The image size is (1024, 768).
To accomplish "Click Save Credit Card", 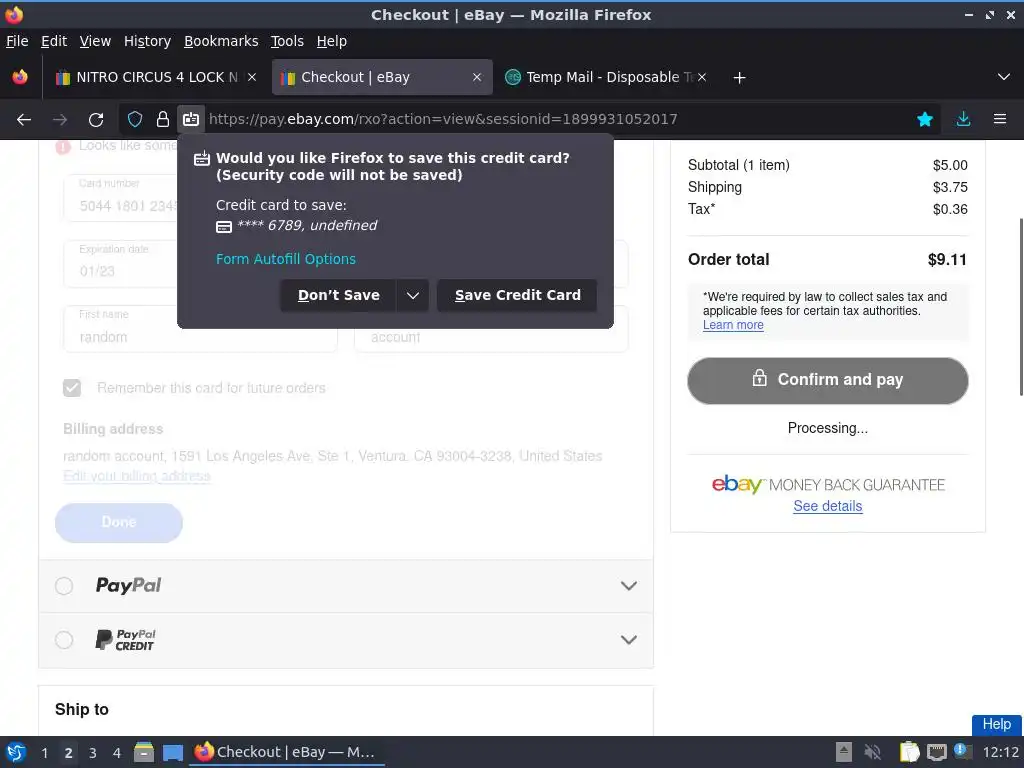I will click(517, 295).
